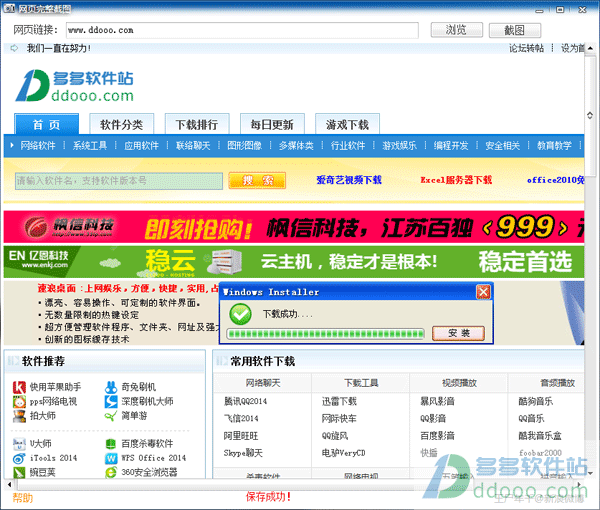Click the pps网络电视 icon
Image resolution: width=600 pixels, height=510 pixels.
(x=19, y=402)
